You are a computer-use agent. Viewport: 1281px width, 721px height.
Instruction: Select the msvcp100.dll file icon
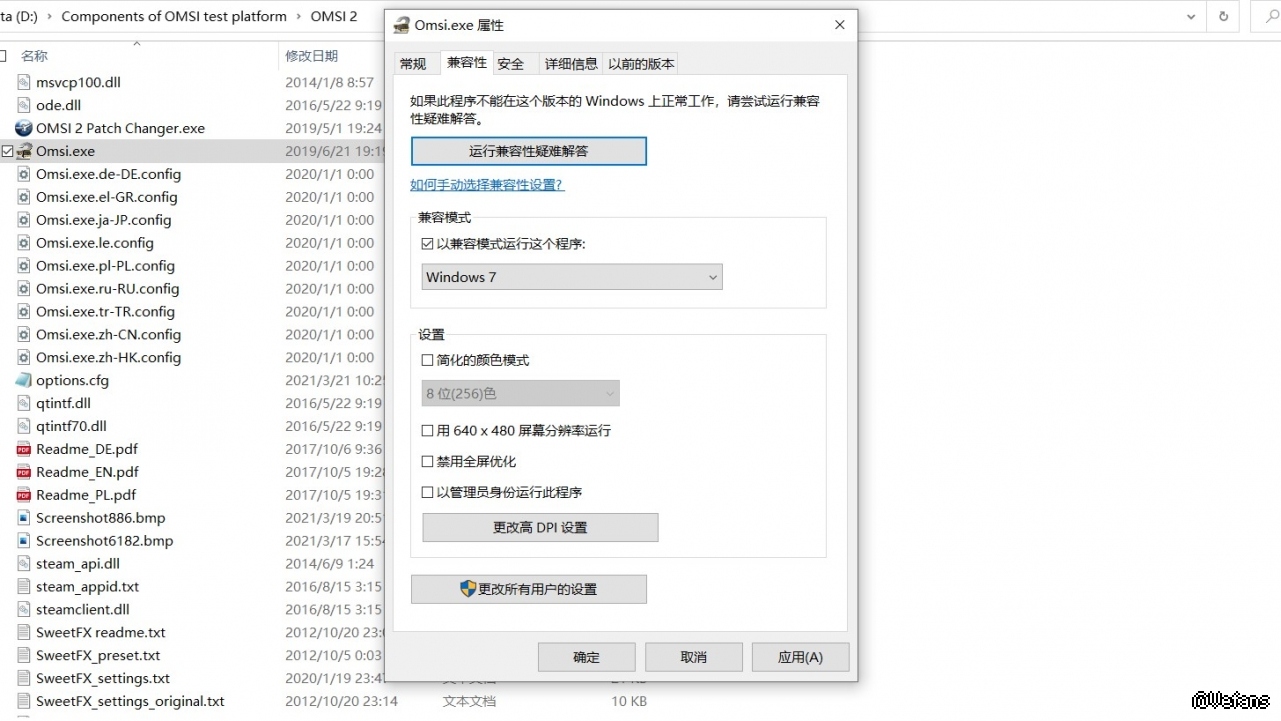tap(24, 82)
